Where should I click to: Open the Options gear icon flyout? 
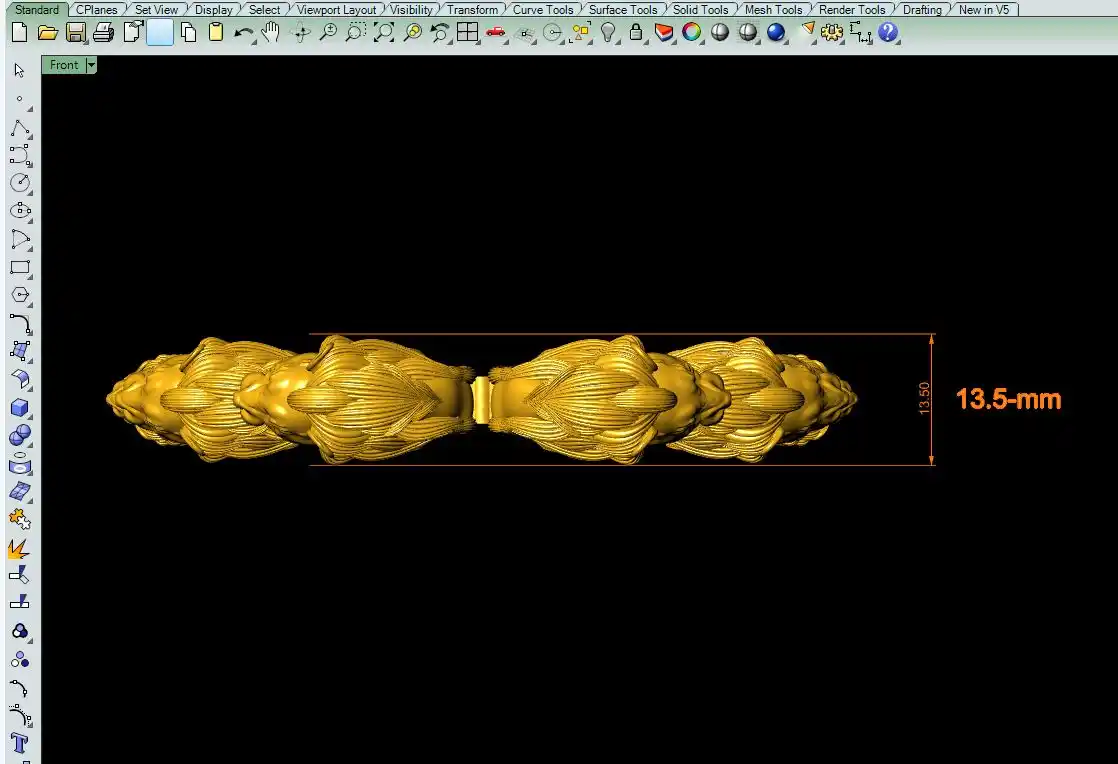click(x=832, y=33)
